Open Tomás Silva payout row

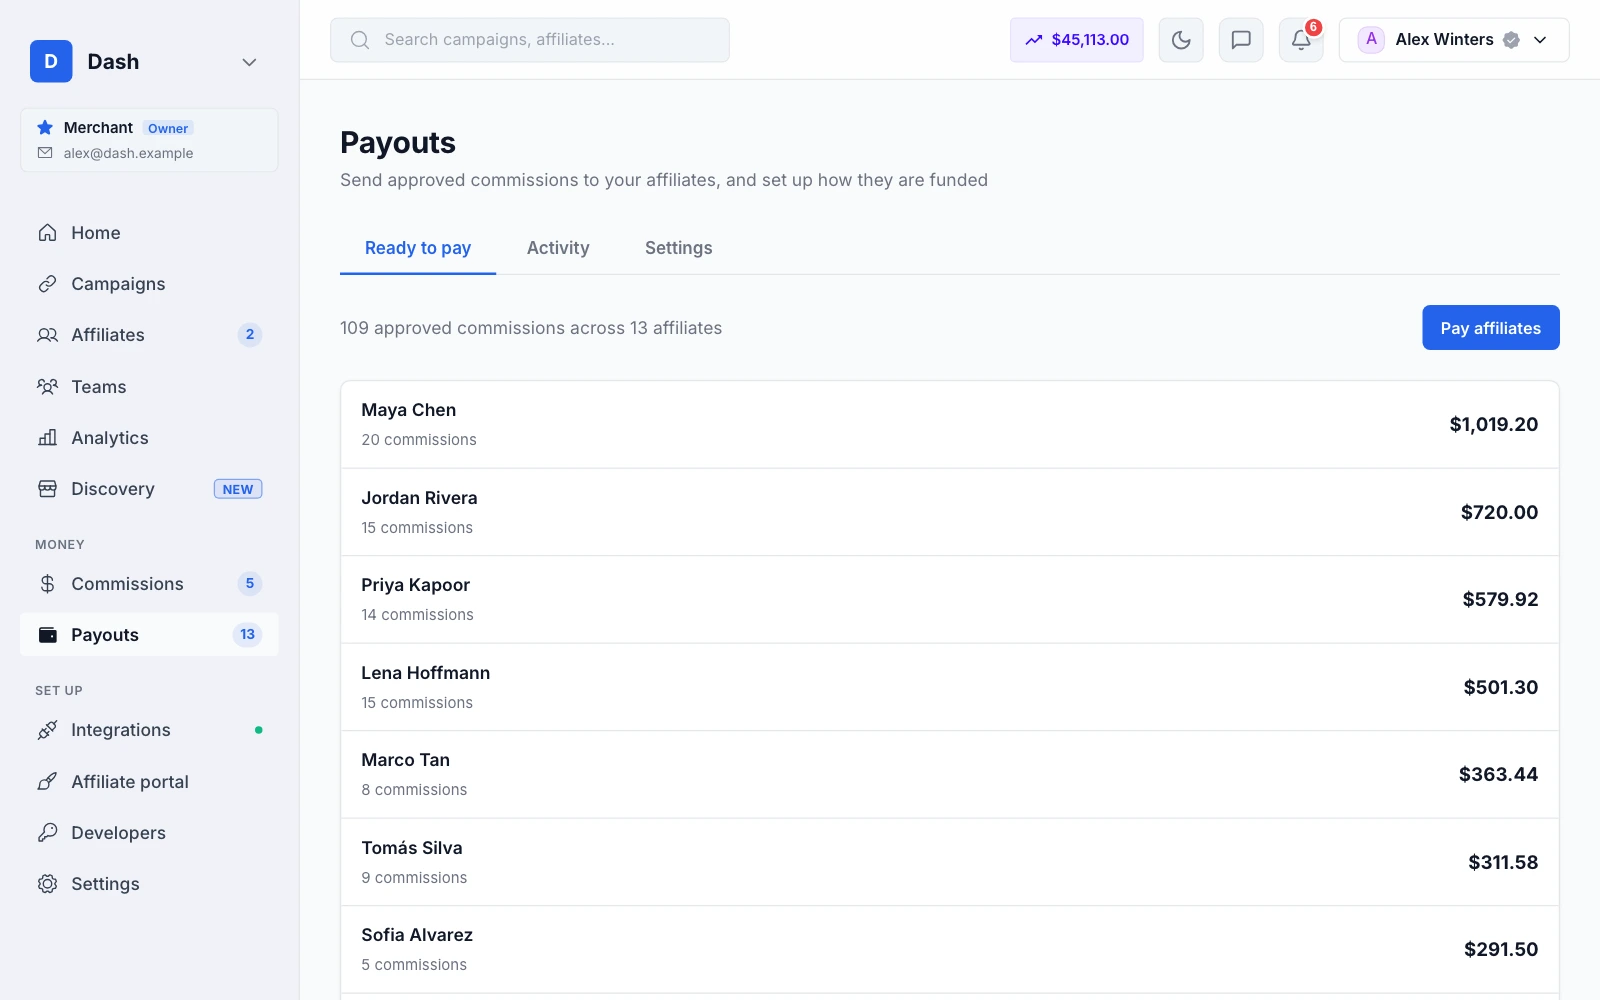coord(950,862)
